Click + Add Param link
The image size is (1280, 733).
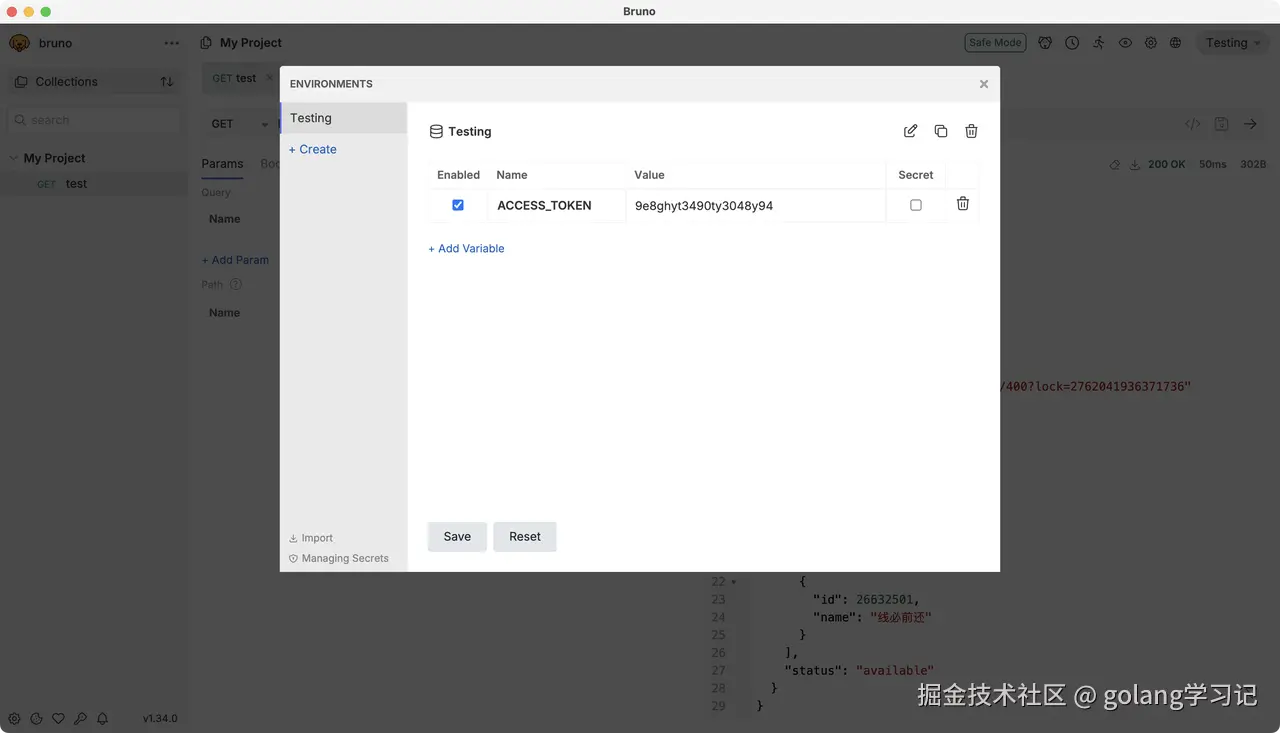tap(235, 260)
